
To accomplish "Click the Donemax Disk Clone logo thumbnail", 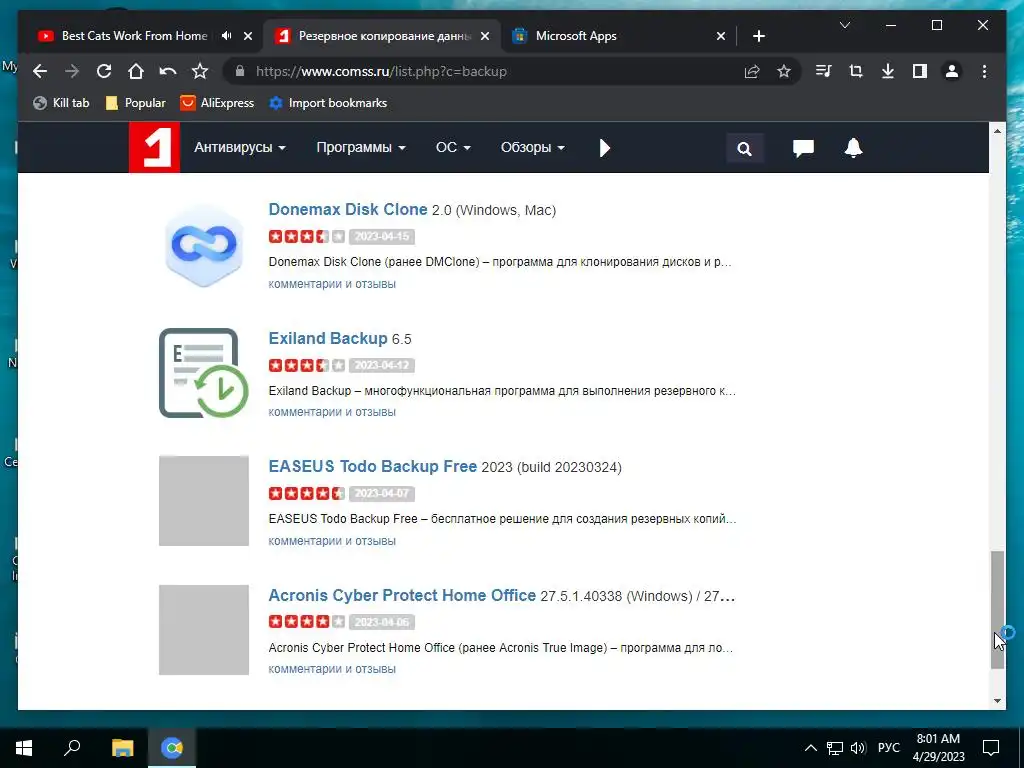I will (204, 244).
